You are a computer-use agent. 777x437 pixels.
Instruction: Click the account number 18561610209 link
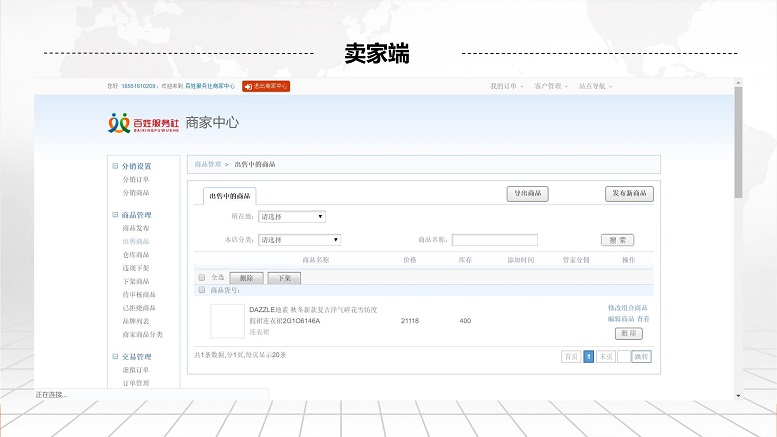pos(138,86)
